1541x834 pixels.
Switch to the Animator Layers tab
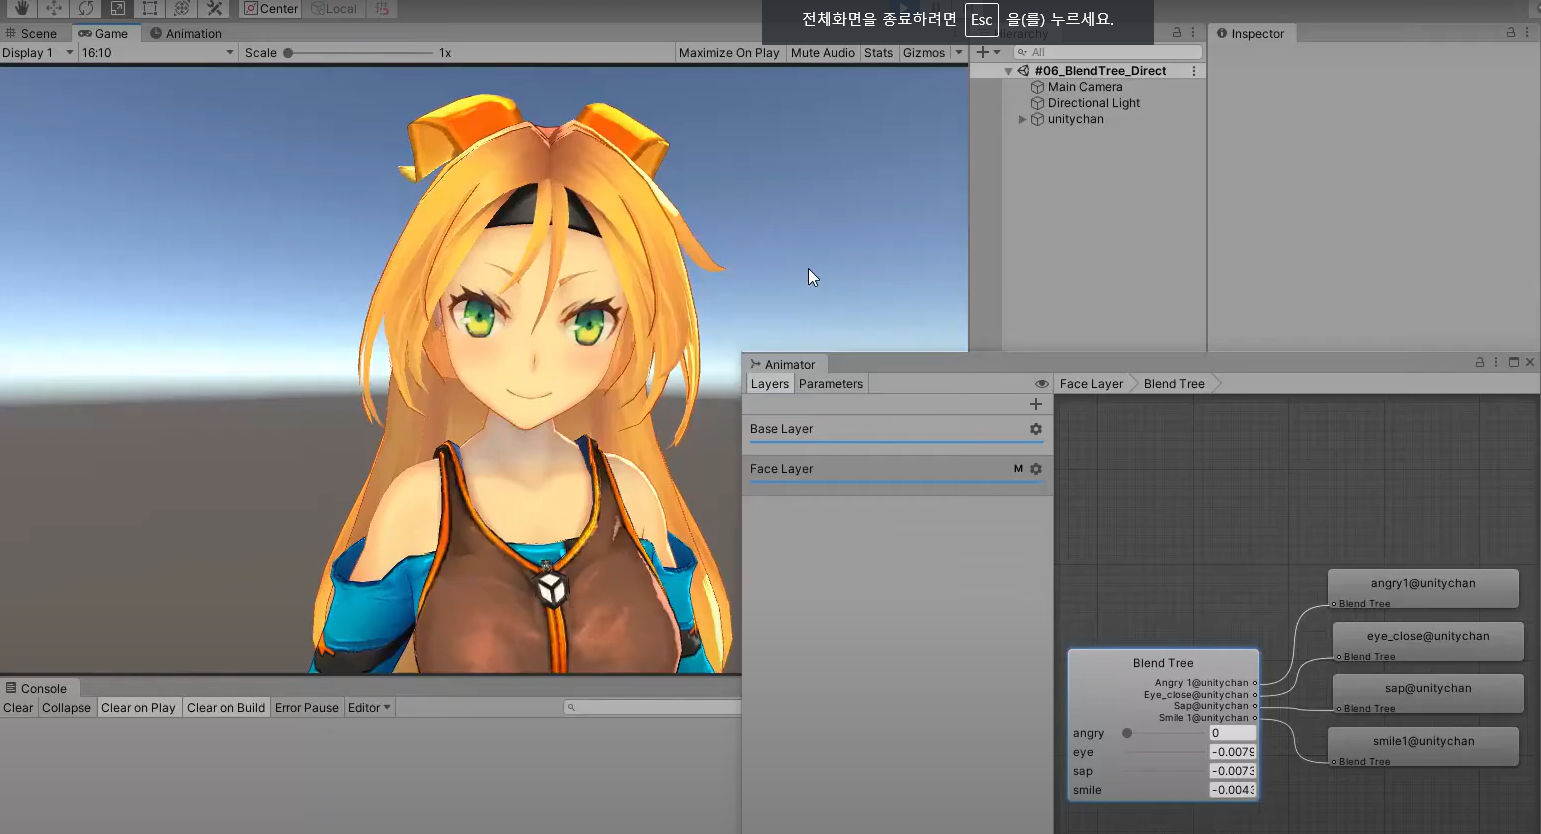click(x=769, y=384)
